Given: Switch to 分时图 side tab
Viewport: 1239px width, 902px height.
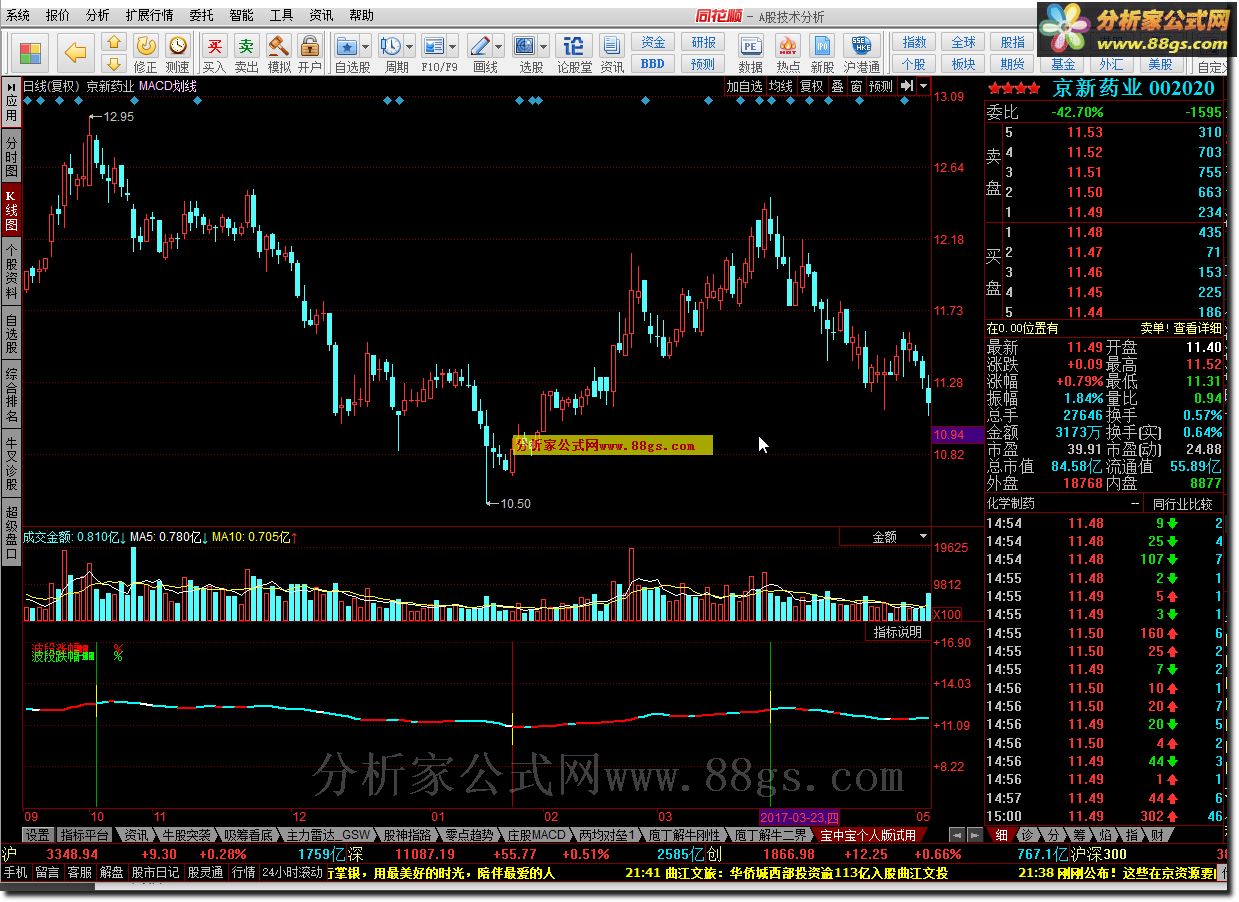Looking at the screenshot, I should tap(11, 157).
